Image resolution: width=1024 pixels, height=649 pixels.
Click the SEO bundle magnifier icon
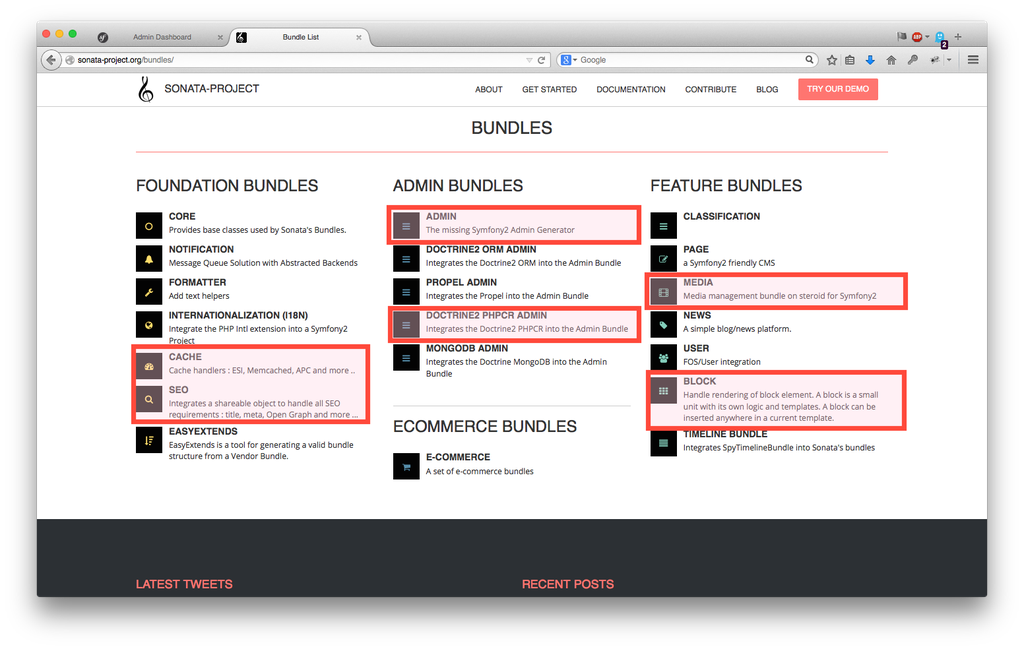[x=149, y=399]
